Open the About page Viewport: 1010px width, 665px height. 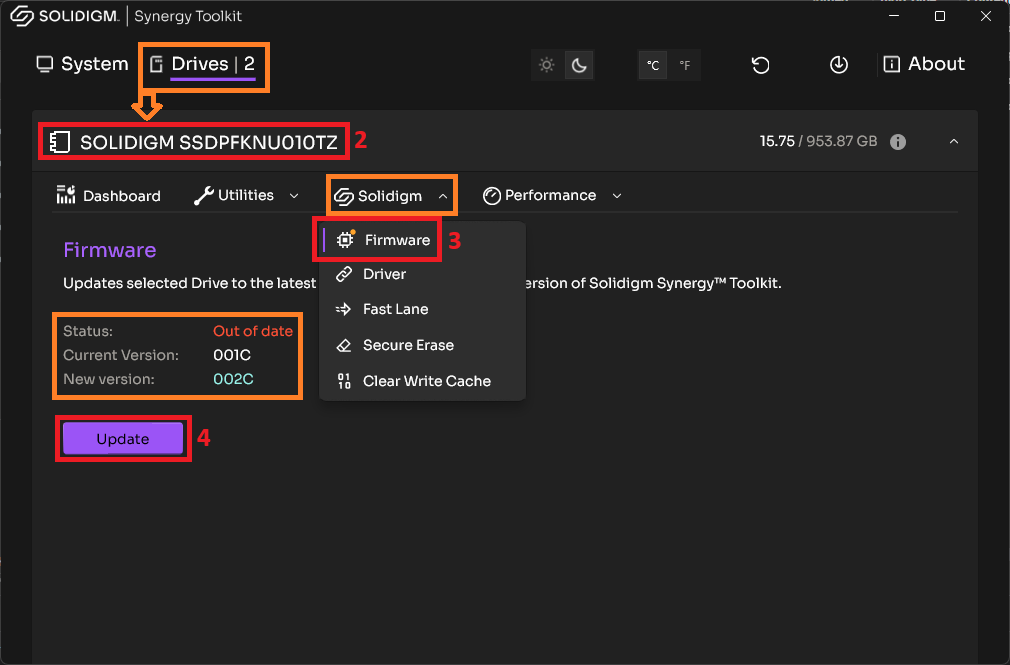coord(924,64)
